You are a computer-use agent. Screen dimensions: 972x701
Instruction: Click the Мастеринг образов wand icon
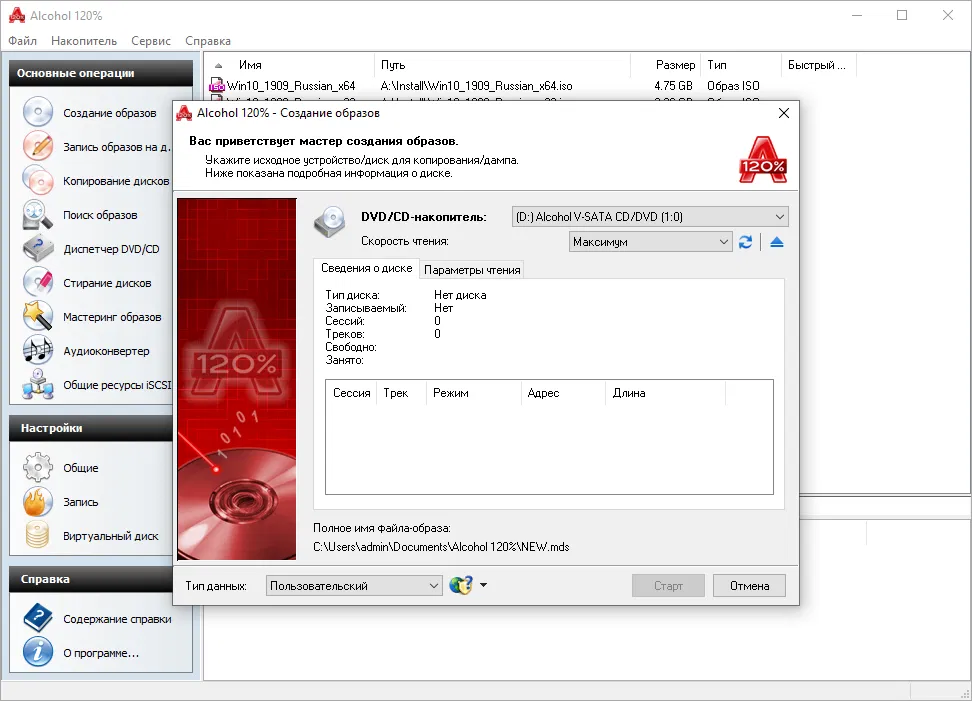38,316
